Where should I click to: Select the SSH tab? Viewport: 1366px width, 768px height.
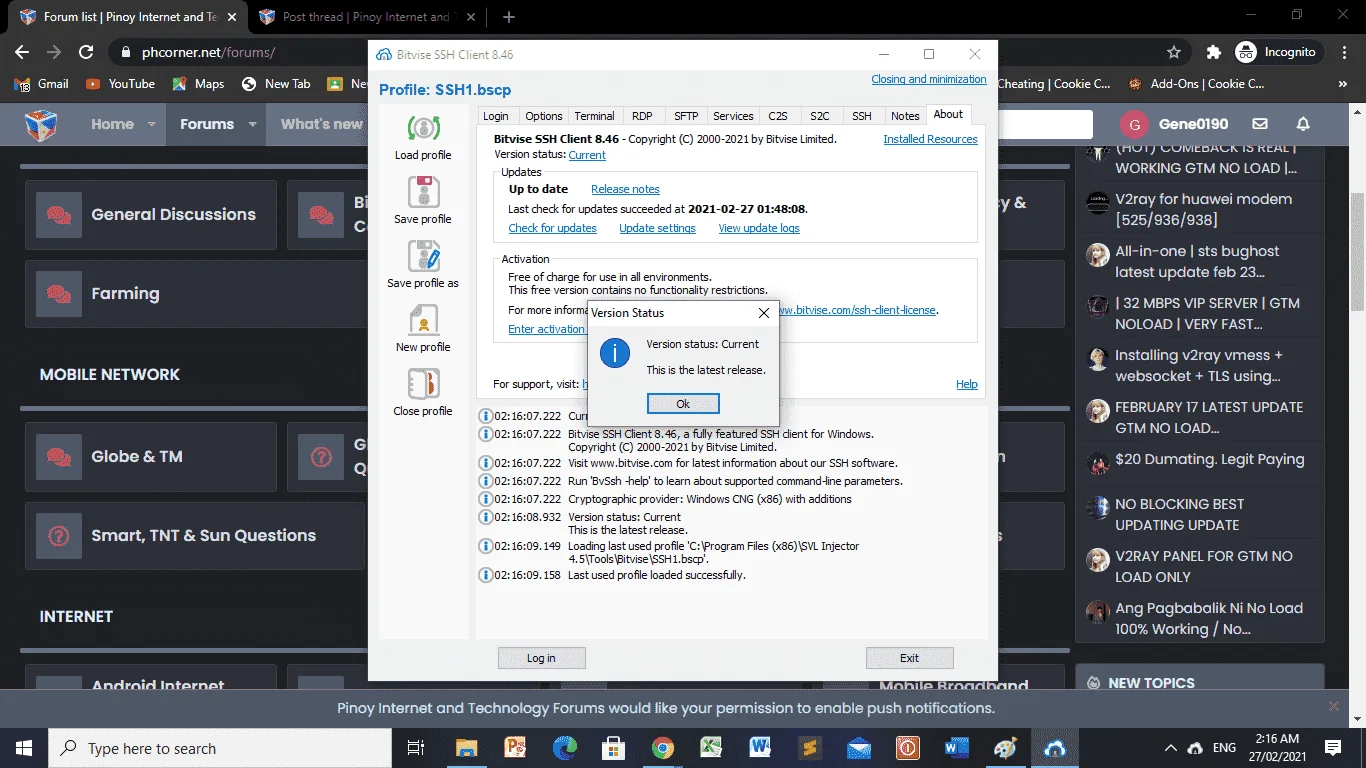(862, 116)
